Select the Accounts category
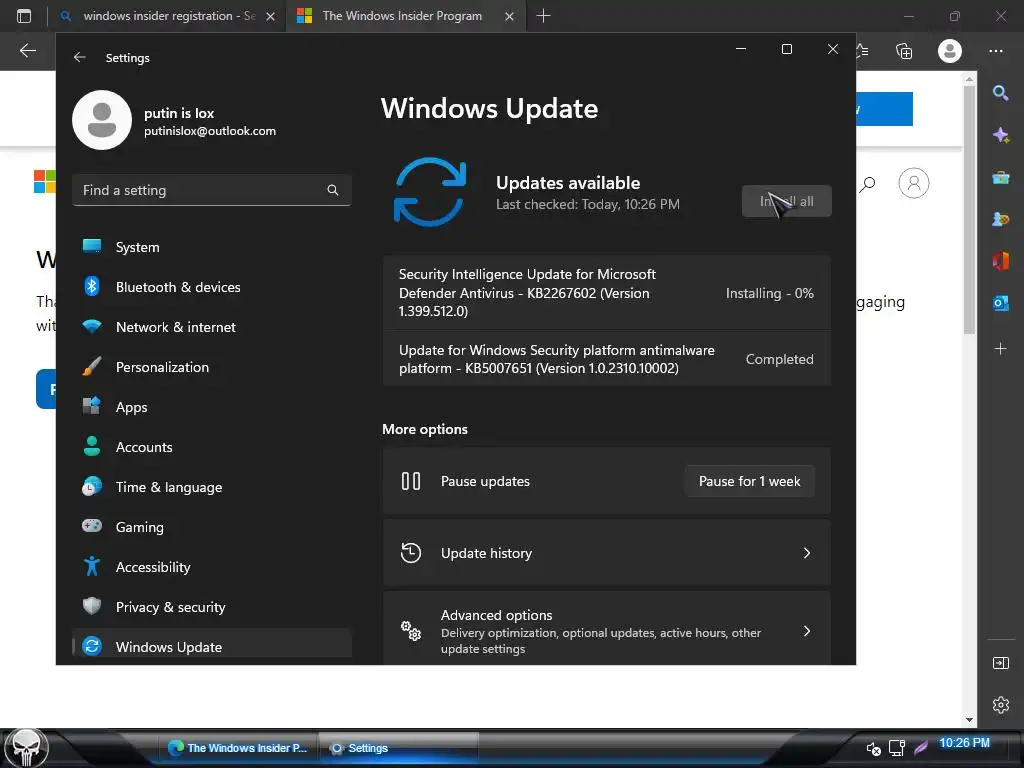1024x768 pixels. tap(212, 447)
